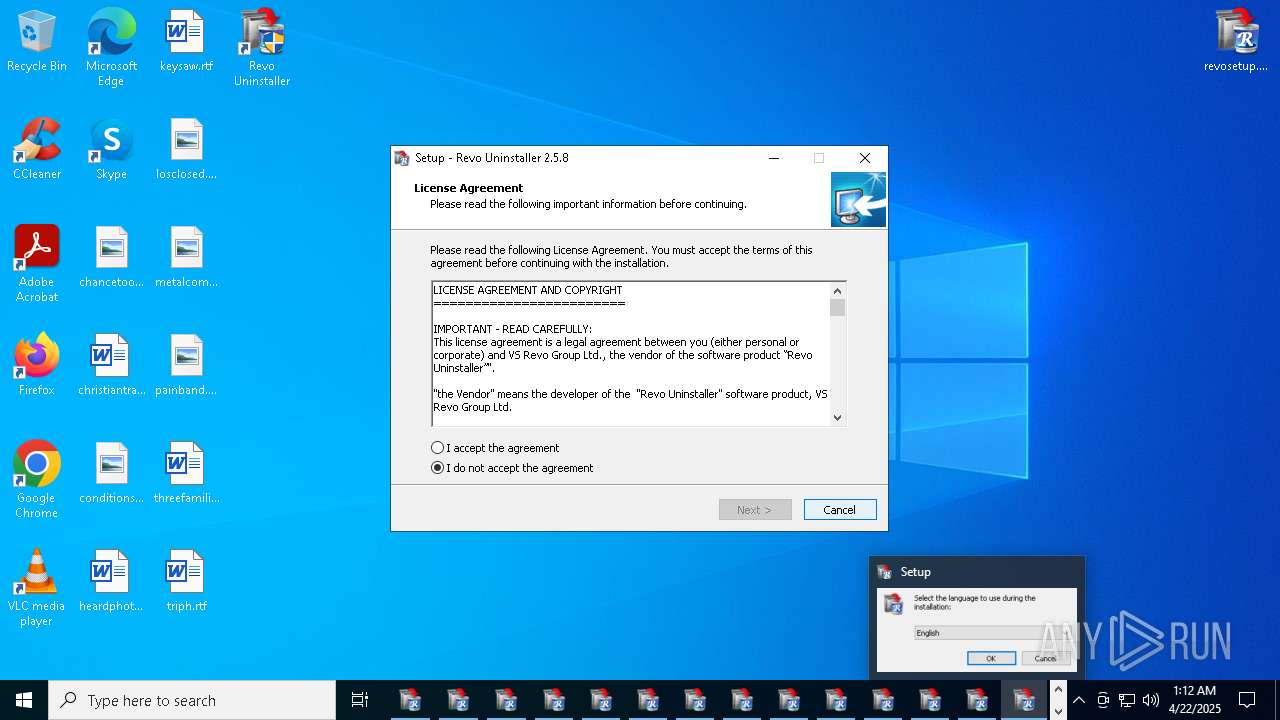Viewport: 1280px width, 720px height.
Task: Click the taskbar buttons scroll-down arrow
Action: pyautogui.click(x=1058, y=710)
